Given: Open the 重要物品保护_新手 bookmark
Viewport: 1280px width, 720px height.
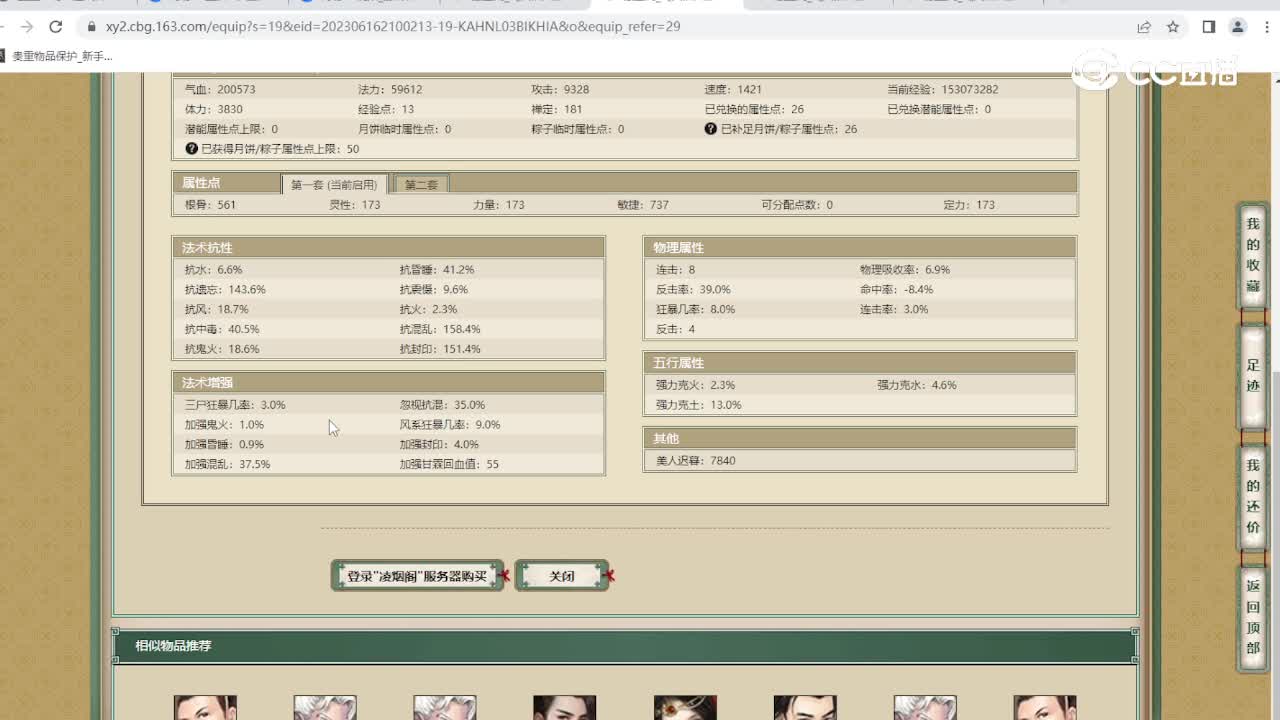Looking at the screenshot, I should coord(60,56).
